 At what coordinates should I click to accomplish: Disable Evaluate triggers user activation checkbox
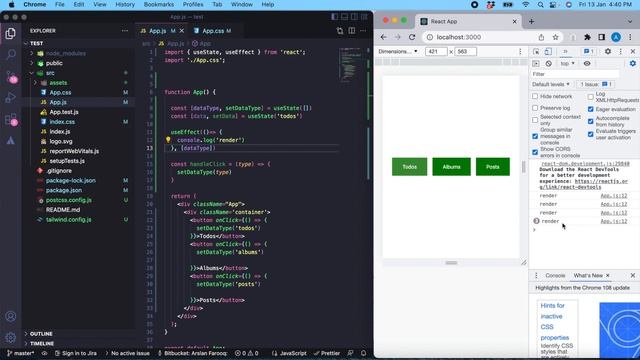(x=591, y=134)
